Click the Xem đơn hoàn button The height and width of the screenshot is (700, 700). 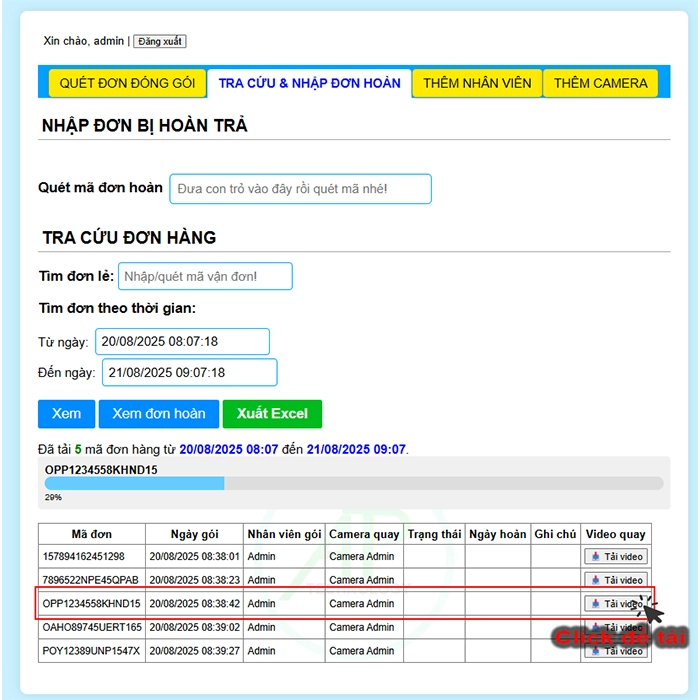click(158, 413)
